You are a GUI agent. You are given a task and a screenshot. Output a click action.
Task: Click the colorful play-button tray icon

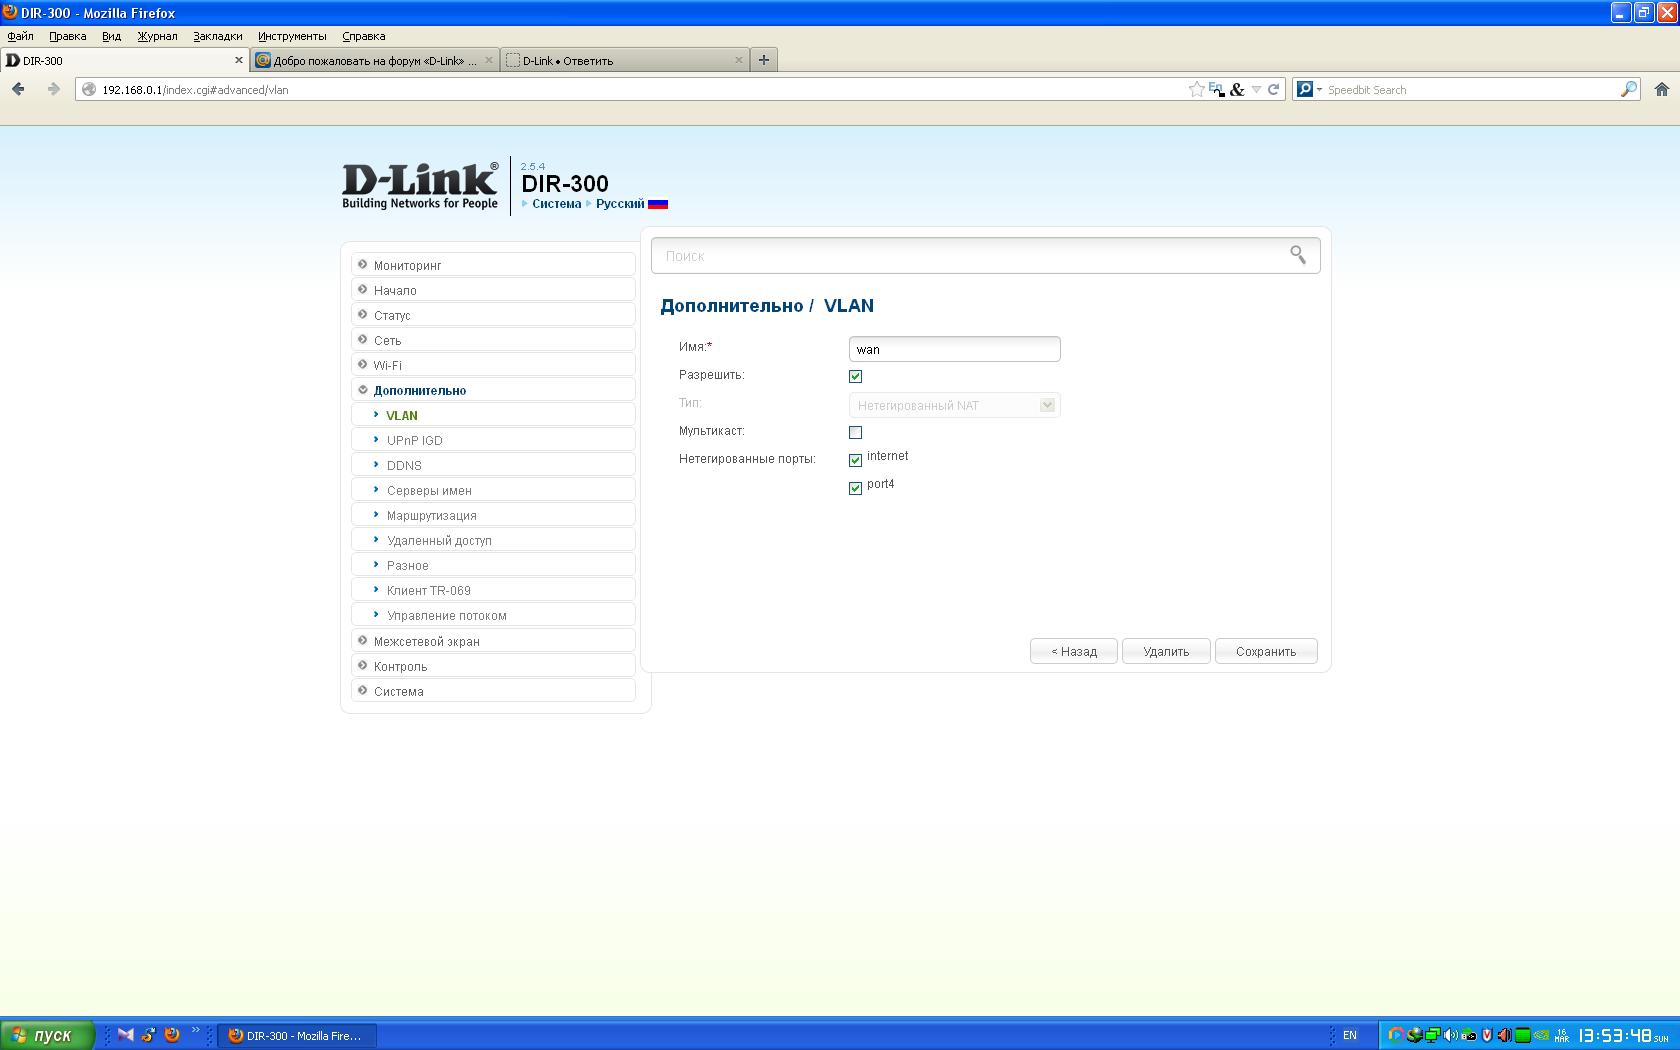pos(1396,1036)
